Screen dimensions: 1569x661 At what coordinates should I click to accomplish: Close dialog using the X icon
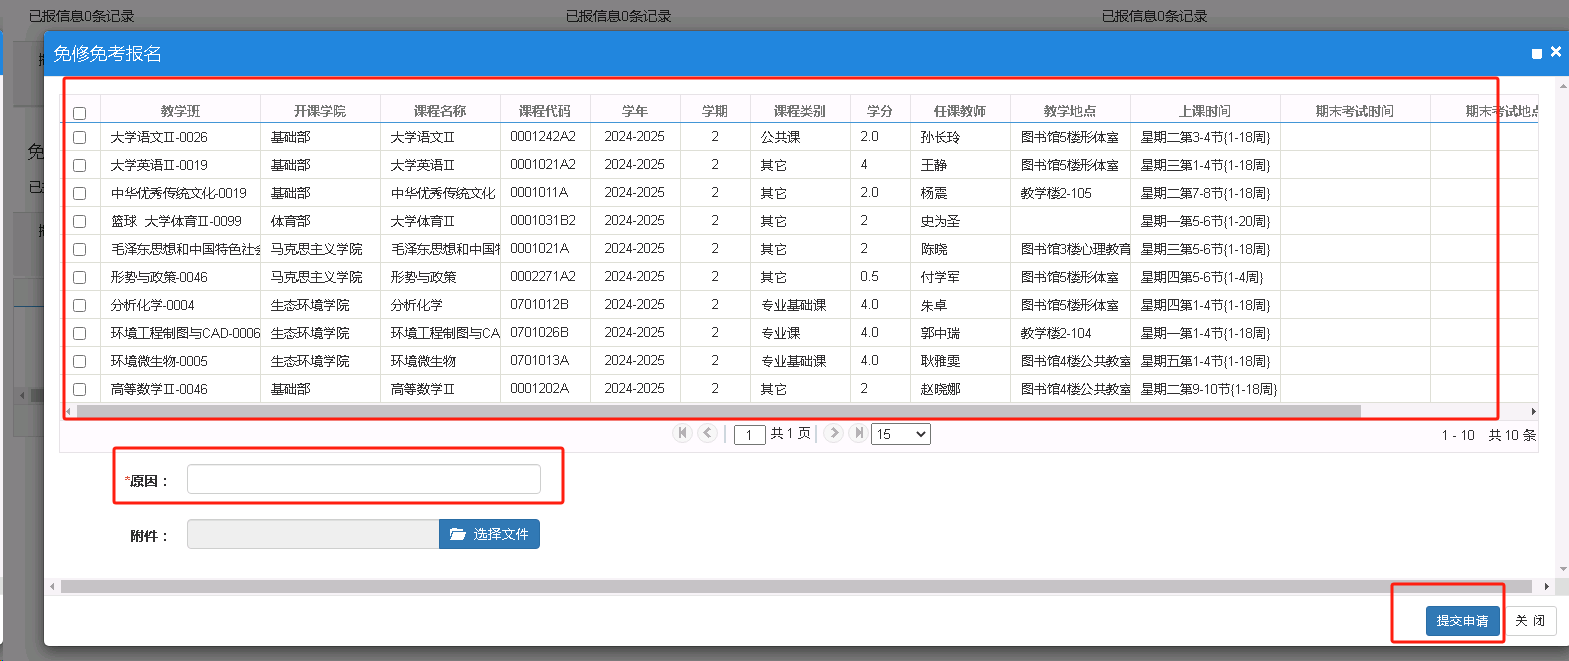(x=1556, y=52)
